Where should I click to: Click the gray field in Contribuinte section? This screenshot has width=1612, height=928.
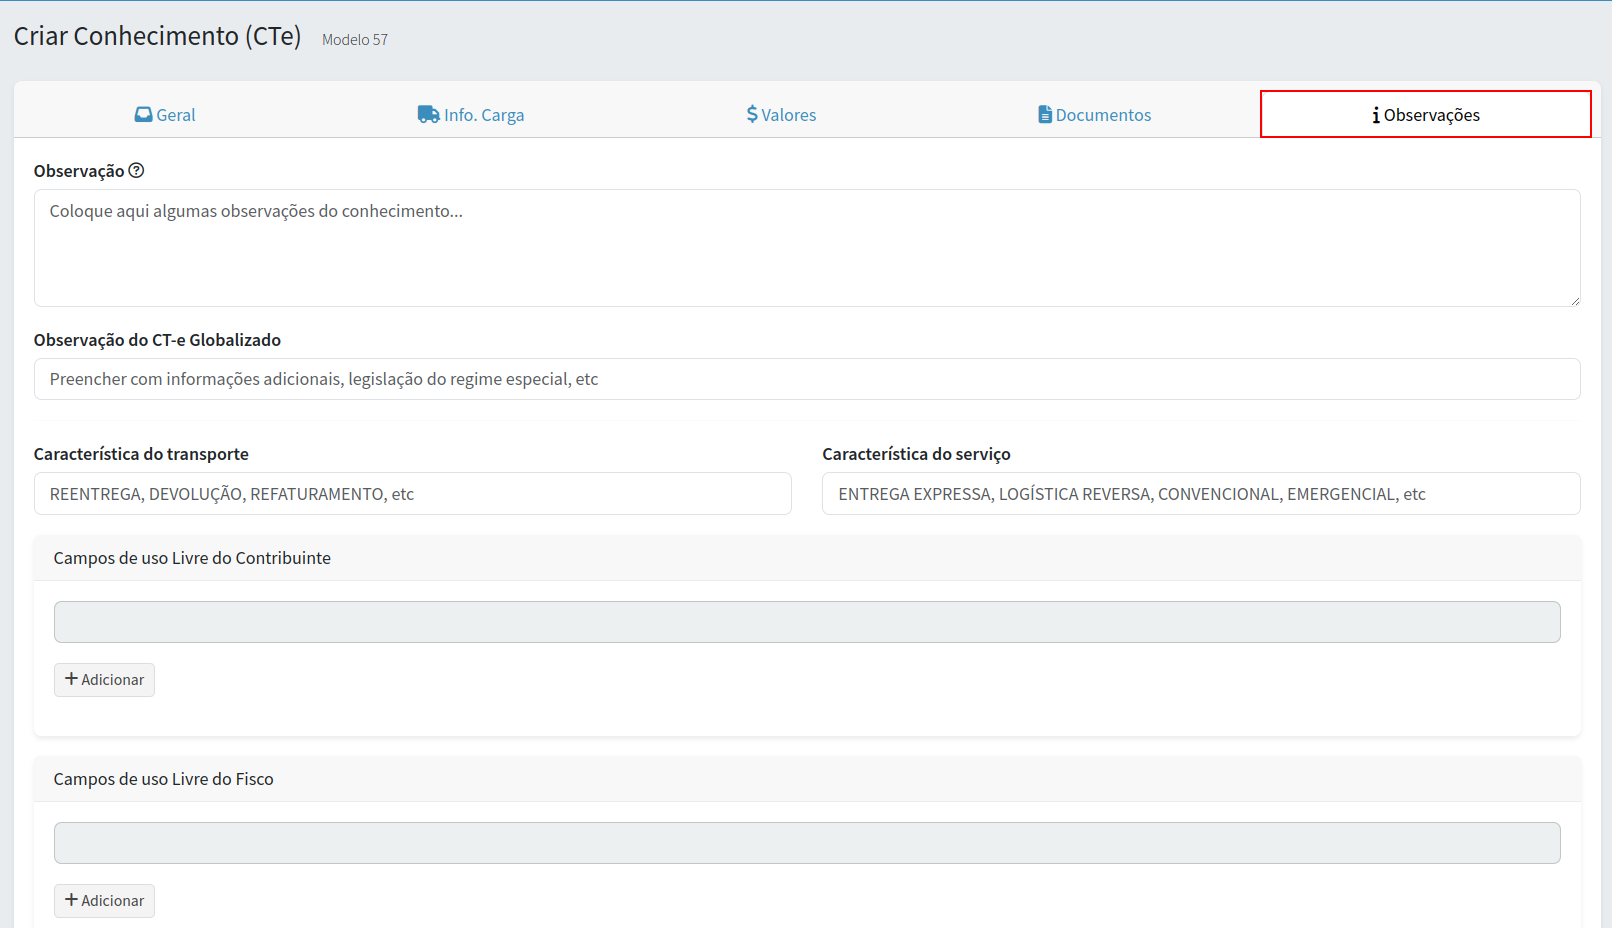point(806,622)
